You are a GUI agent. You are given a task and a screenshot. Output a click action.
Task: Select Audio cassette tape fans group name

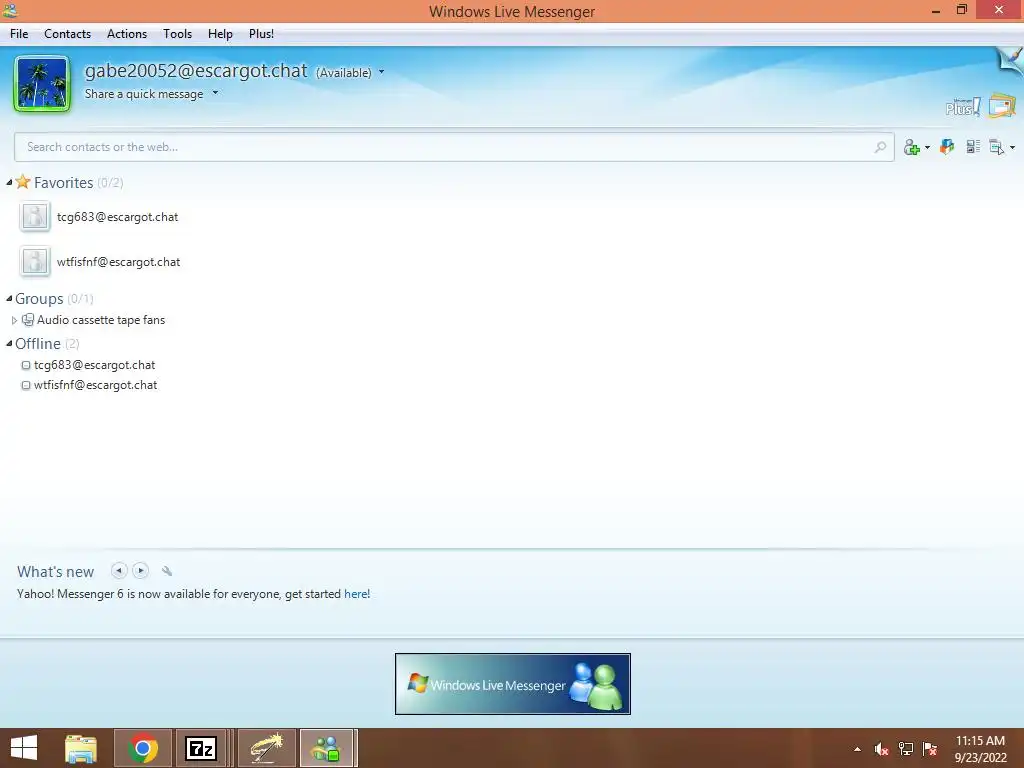(x=101, y=320)
